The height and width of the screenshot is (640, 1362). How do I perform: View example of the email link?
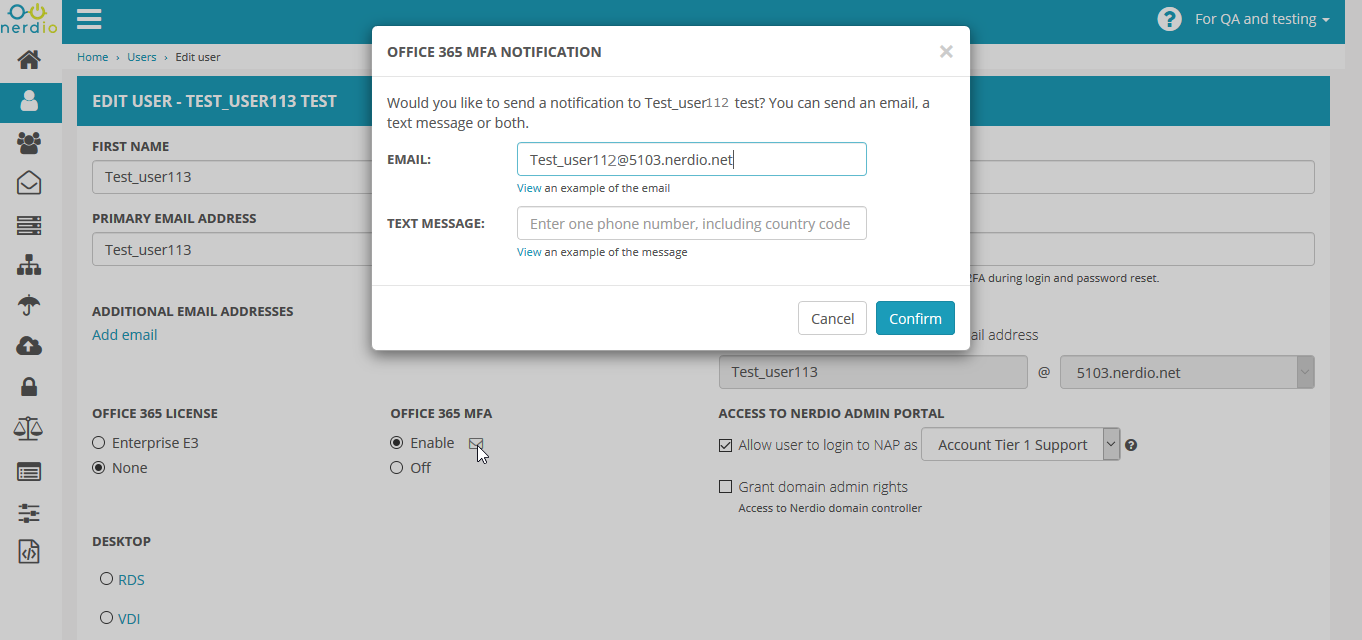[x=529, y=188]
